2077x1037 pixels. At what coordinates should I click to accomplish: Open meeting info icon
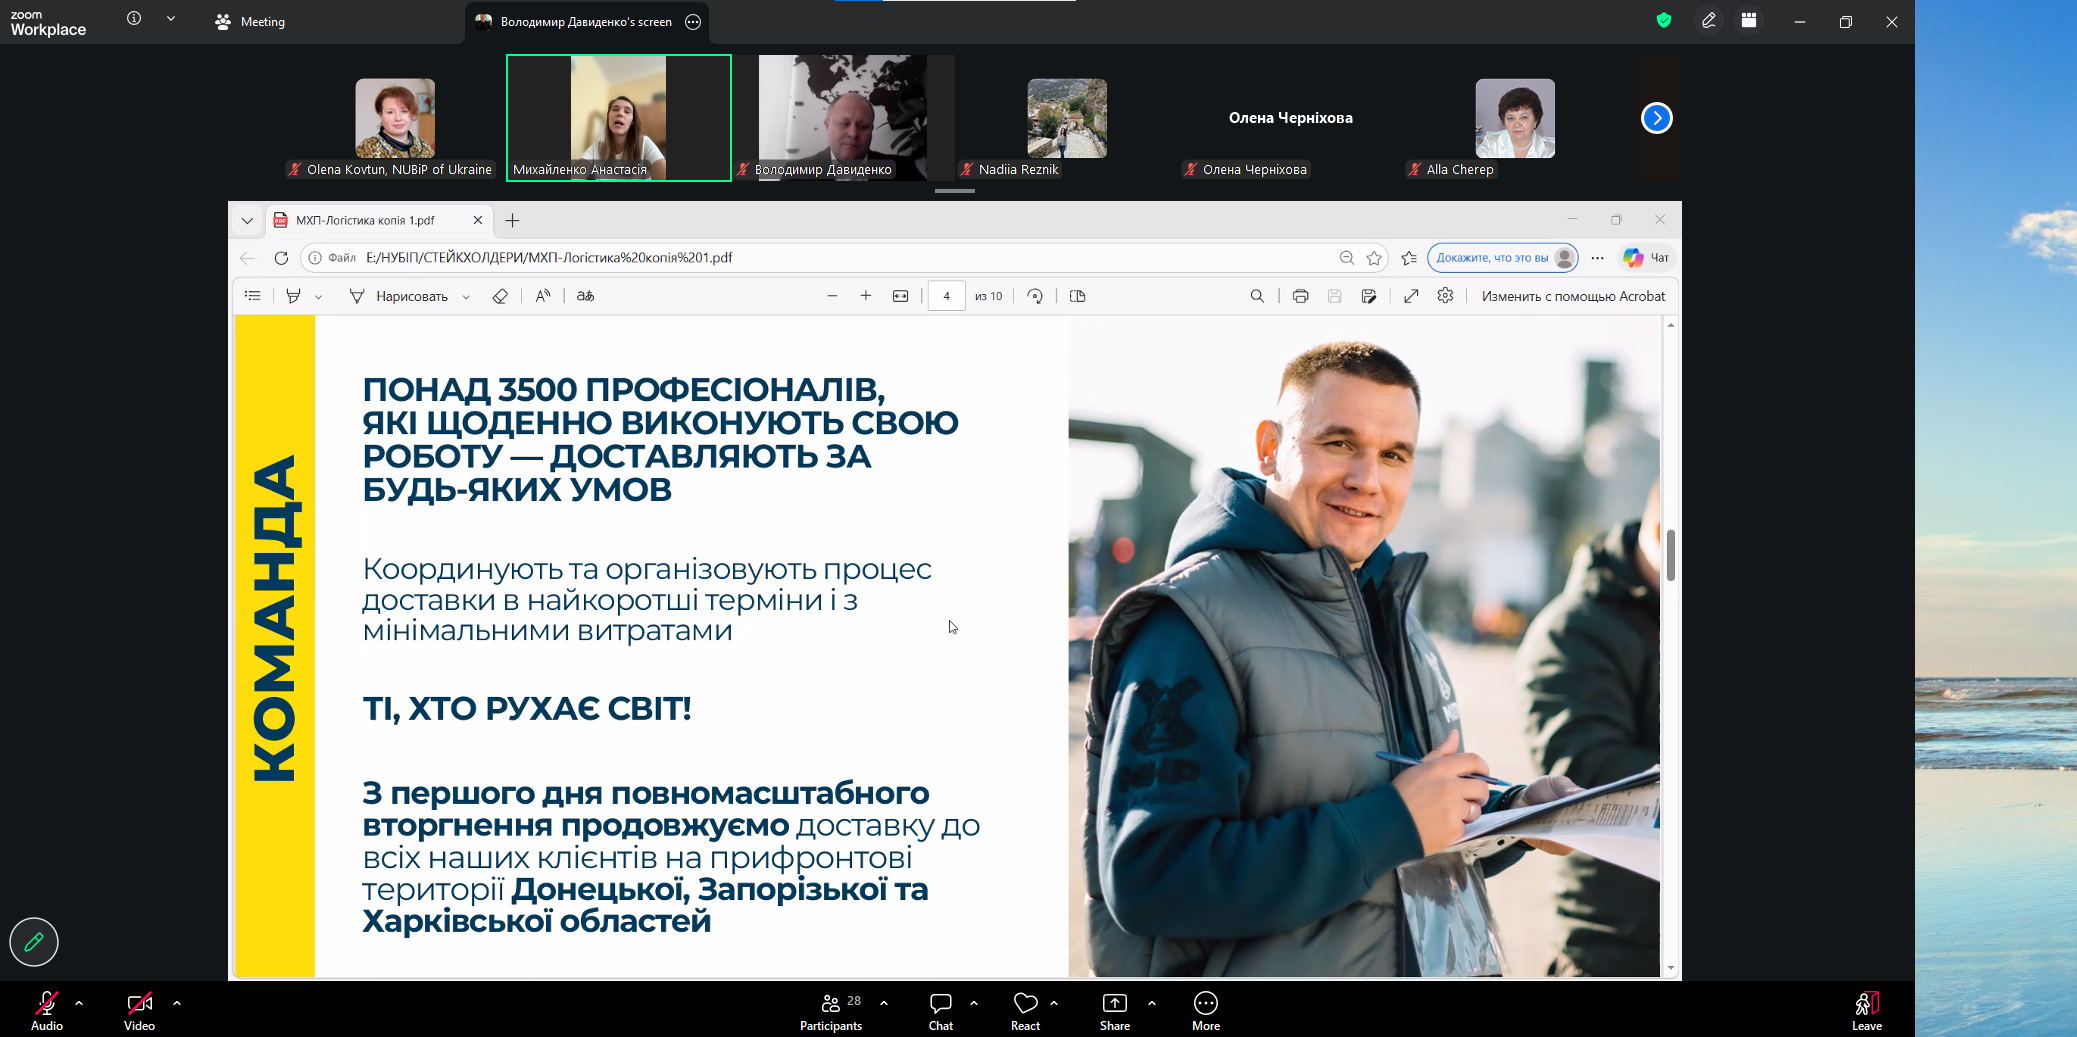[134, 19]
